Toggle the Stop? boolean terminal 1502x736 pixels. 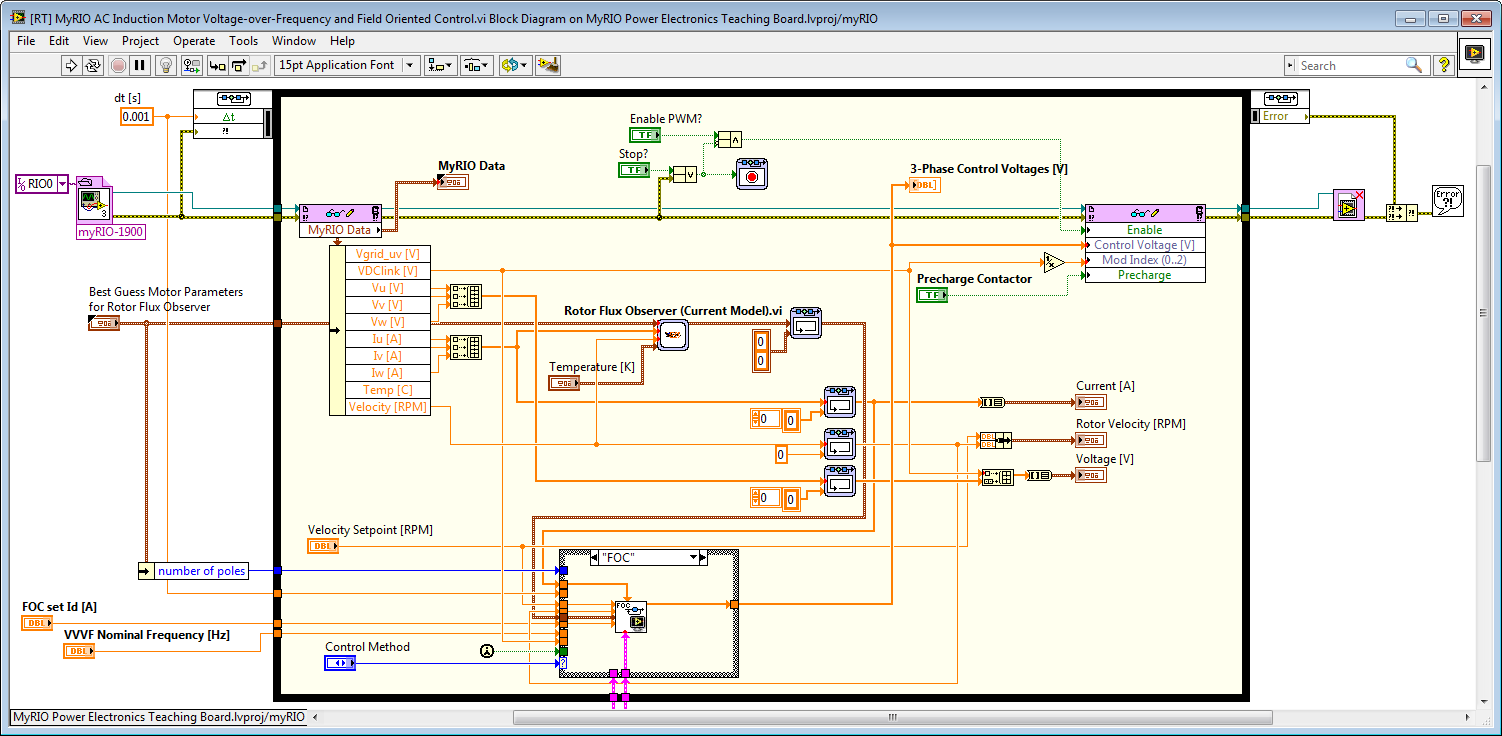pyautogui.click(x=634, y=170)
